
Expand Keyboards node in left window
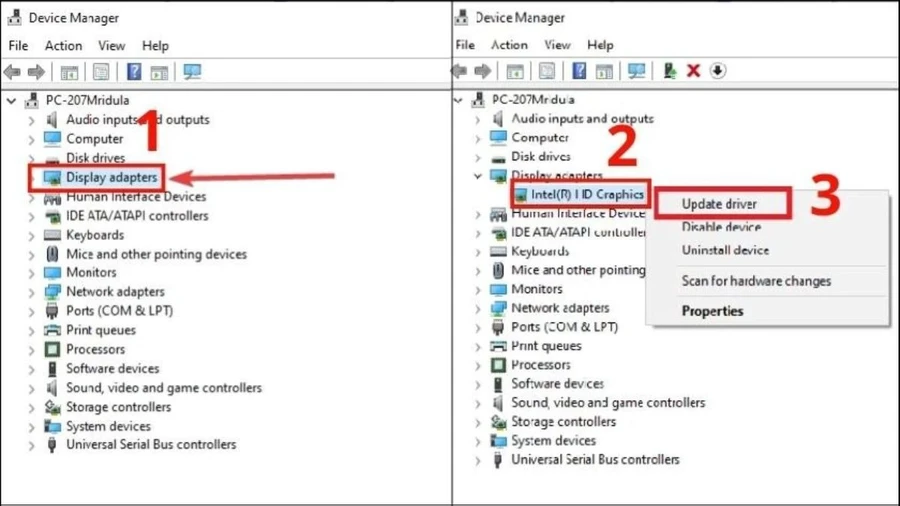coord(32,236)
